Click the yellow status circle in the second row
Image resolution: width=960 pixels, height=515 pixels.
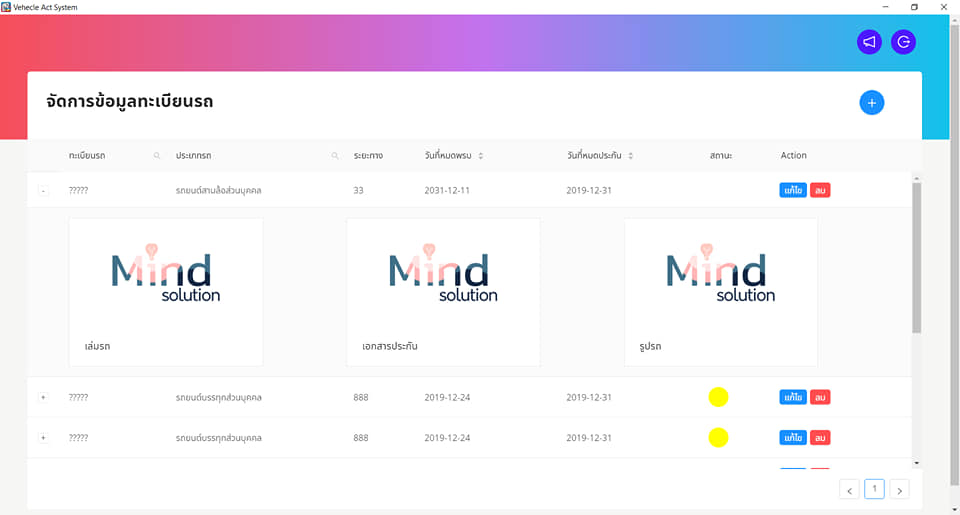(718, 397)
